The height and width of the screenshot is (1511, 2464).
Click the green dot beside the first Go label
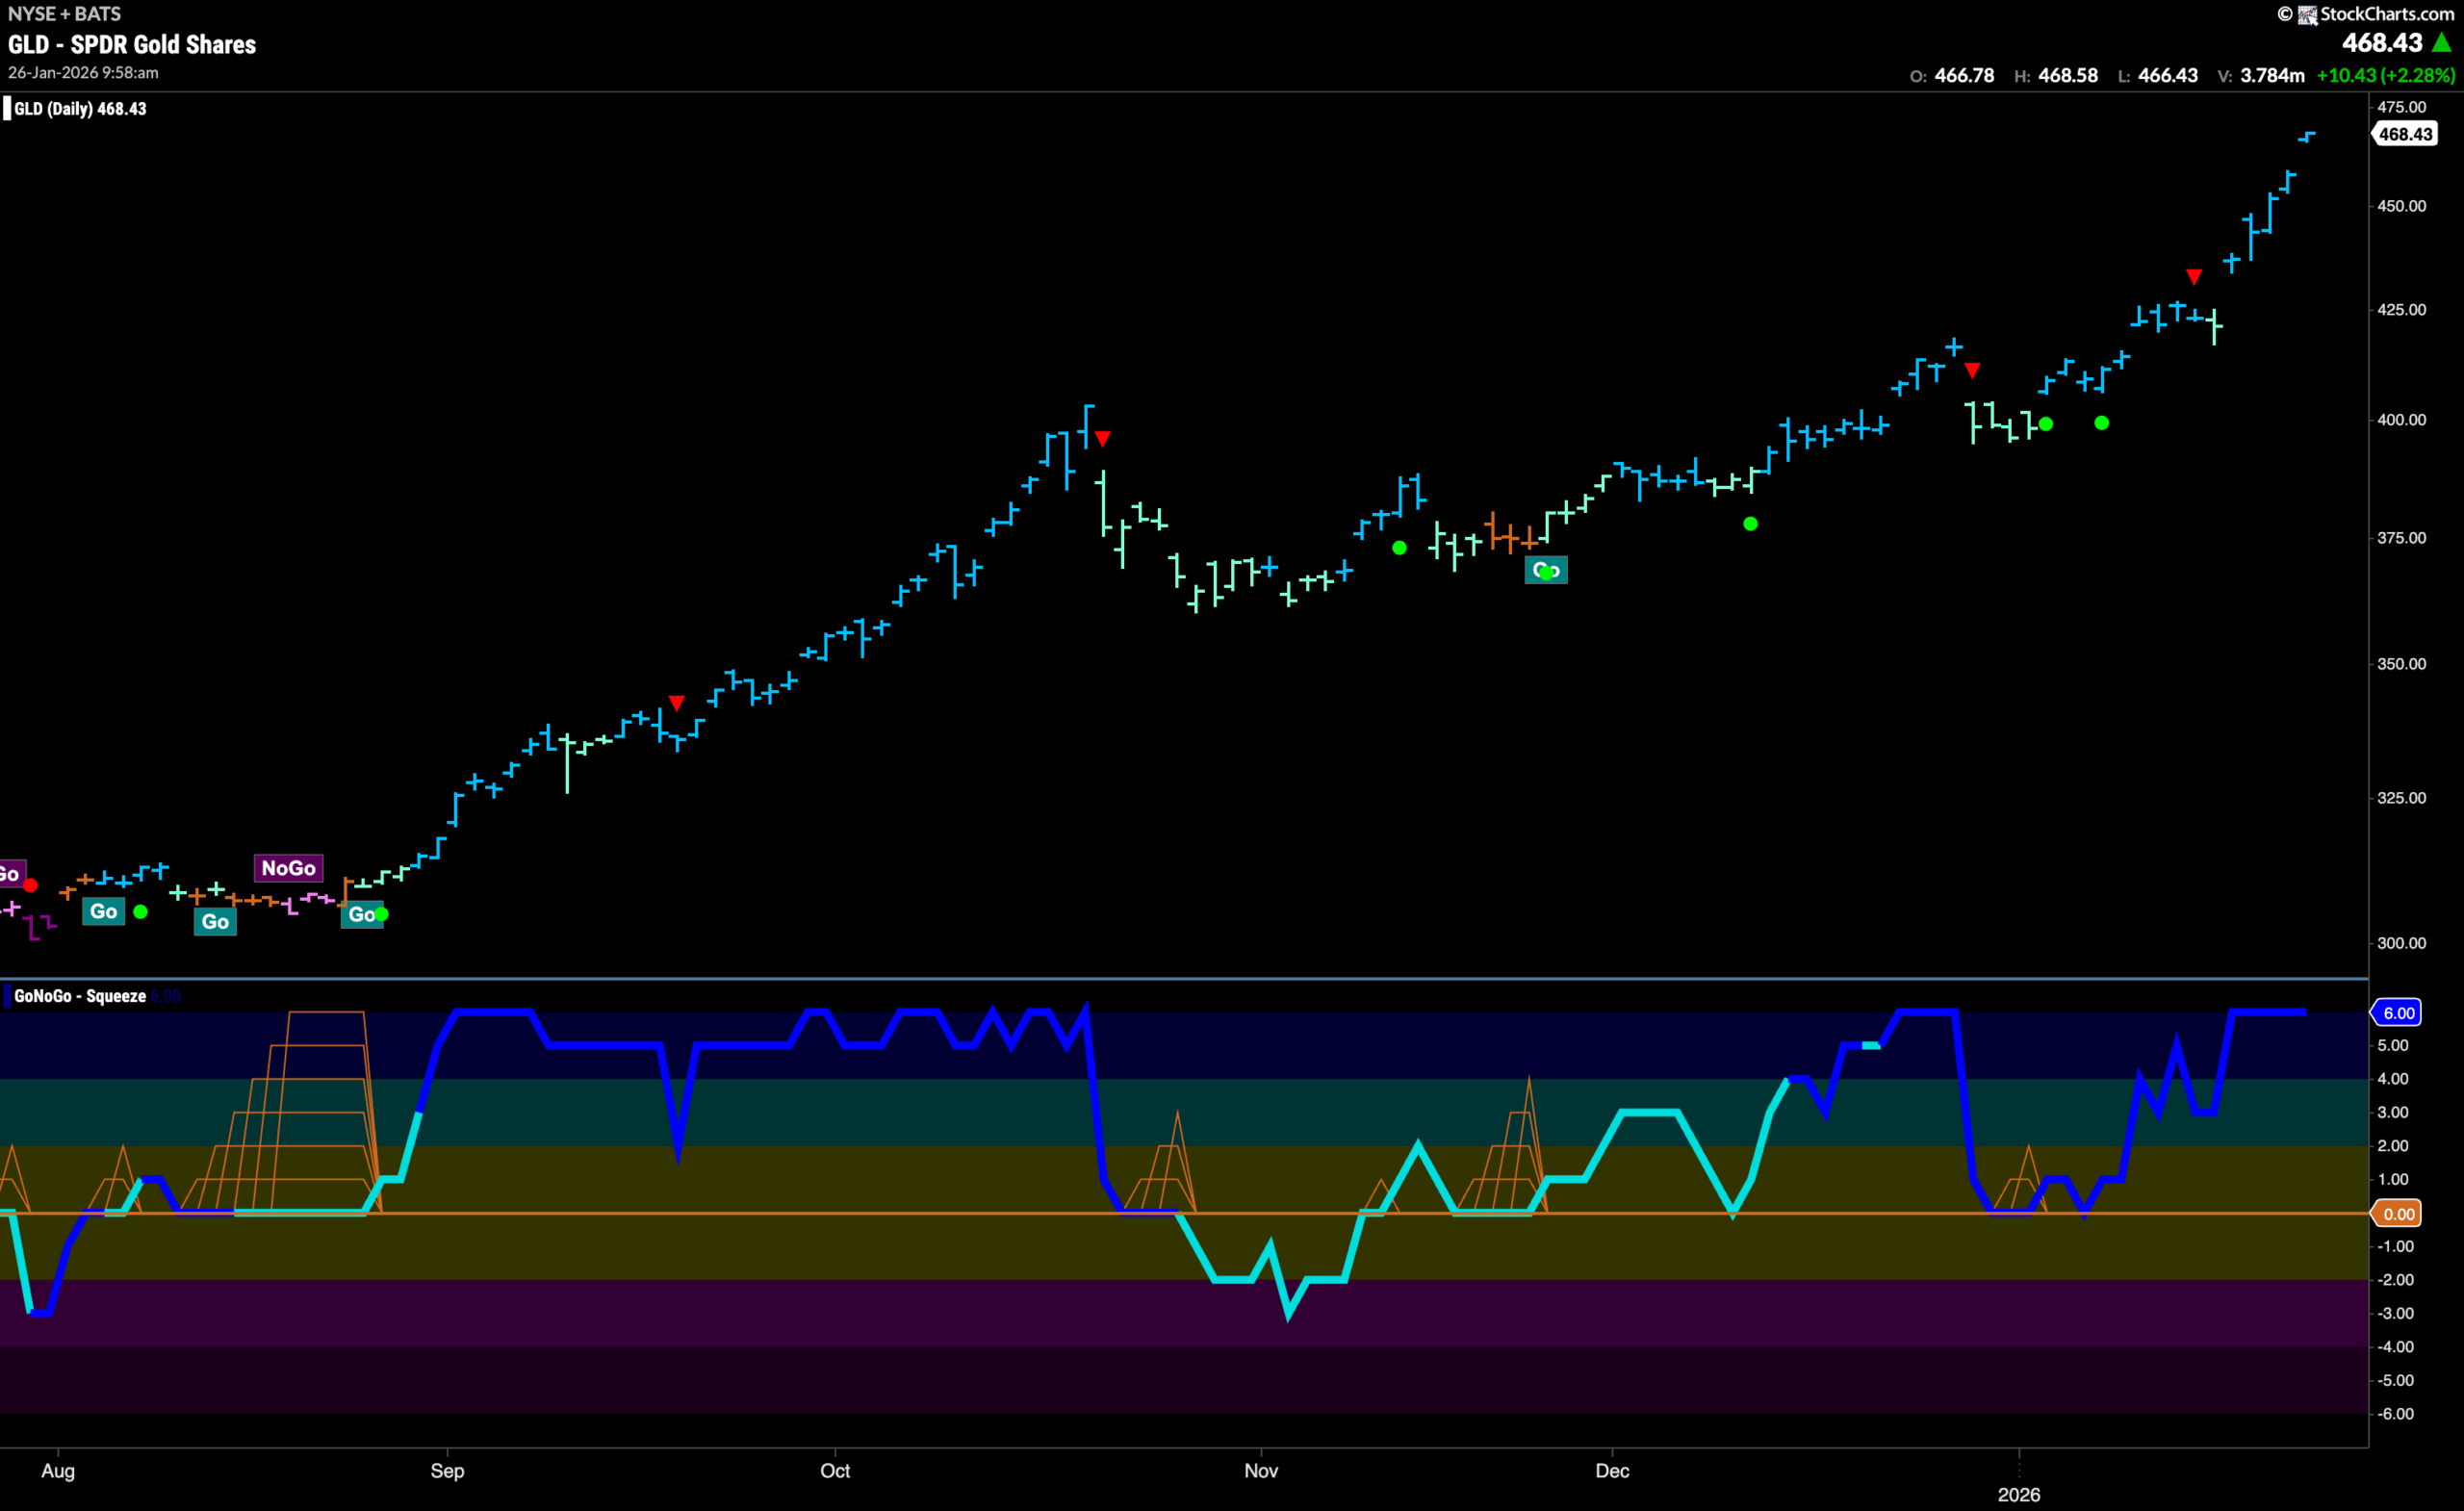click(141, 912)
